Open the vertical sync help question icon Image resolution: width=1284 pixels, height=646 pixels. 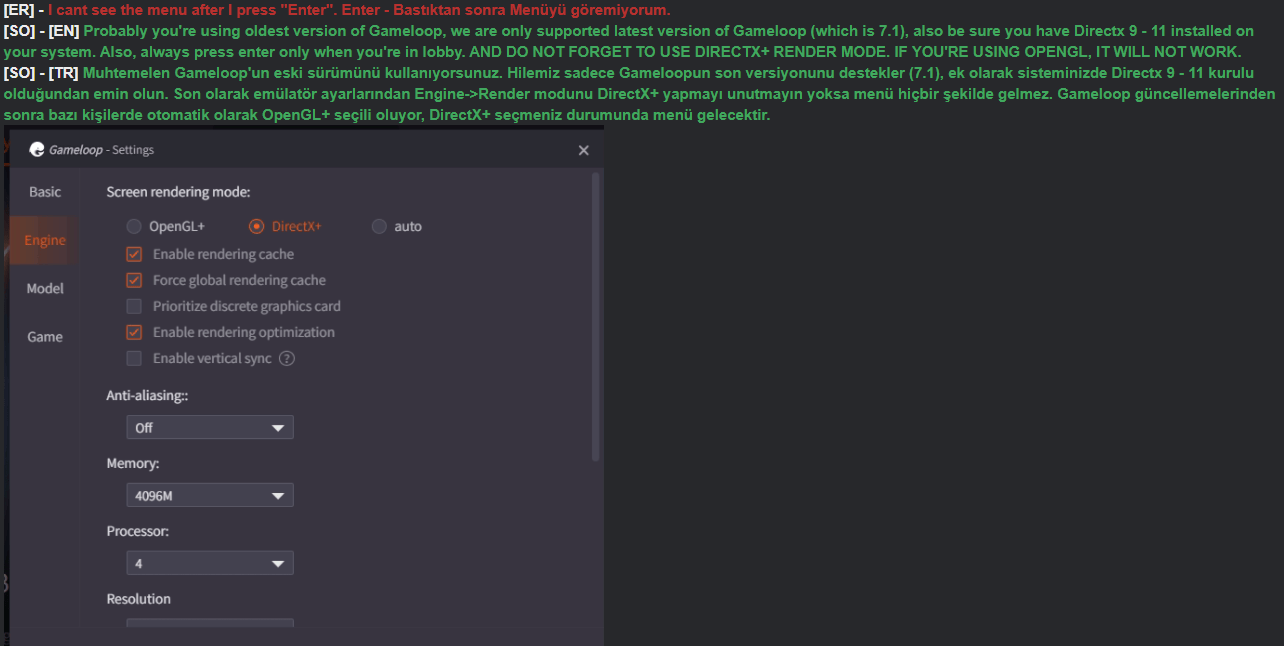pos(287,358)
